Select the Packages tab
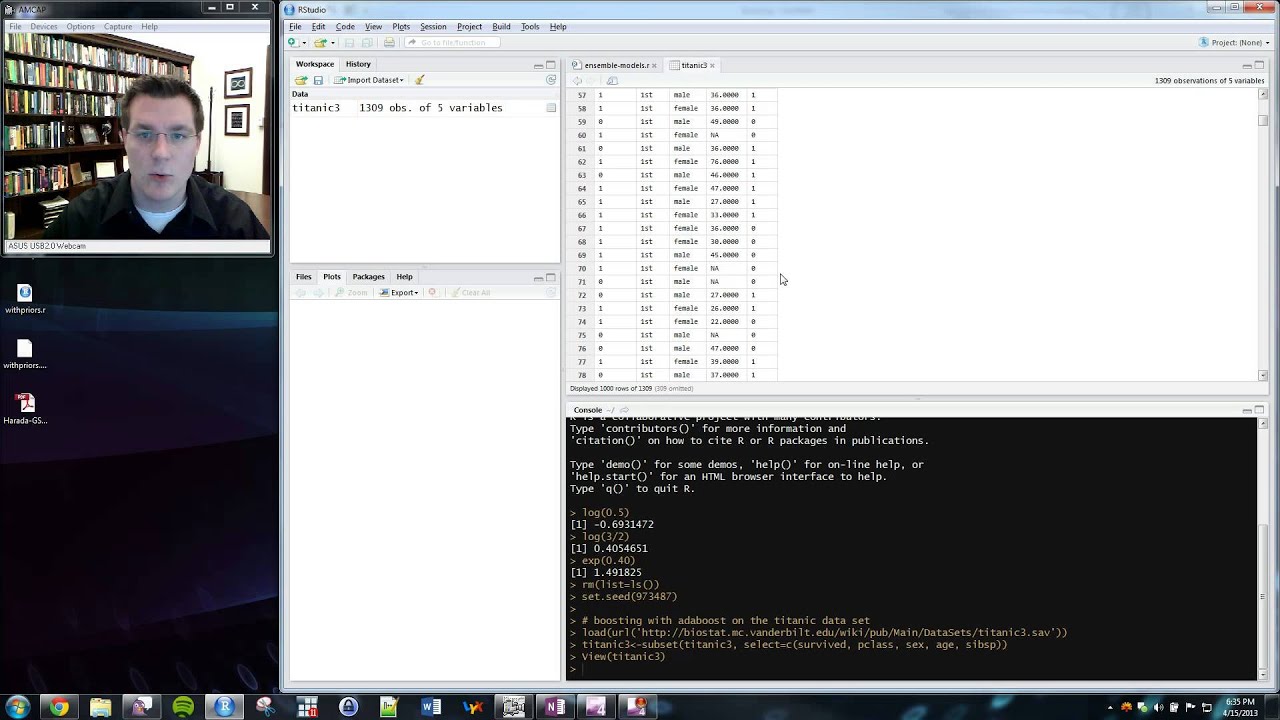The height and width of the screenshot is (720, 1280). tap(368, 277)
